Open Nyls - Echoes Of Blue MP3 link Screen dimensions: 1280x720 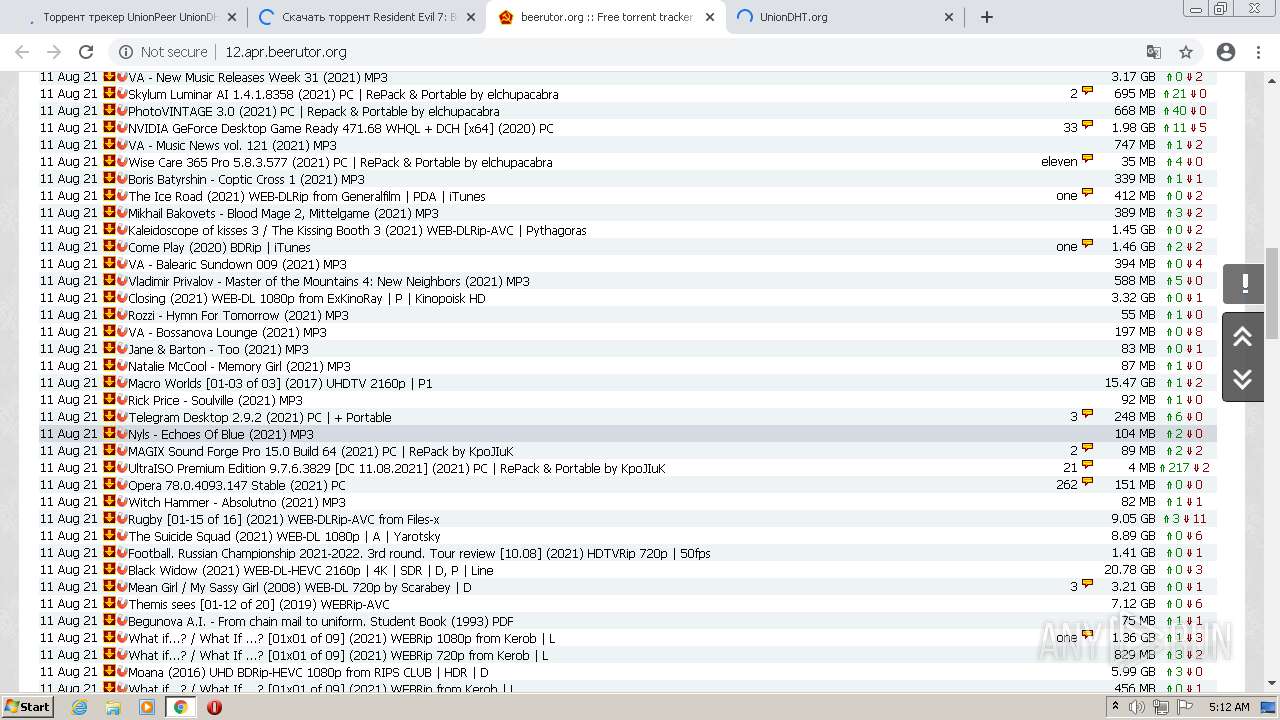pyautogui.click(x=220, y=434)
